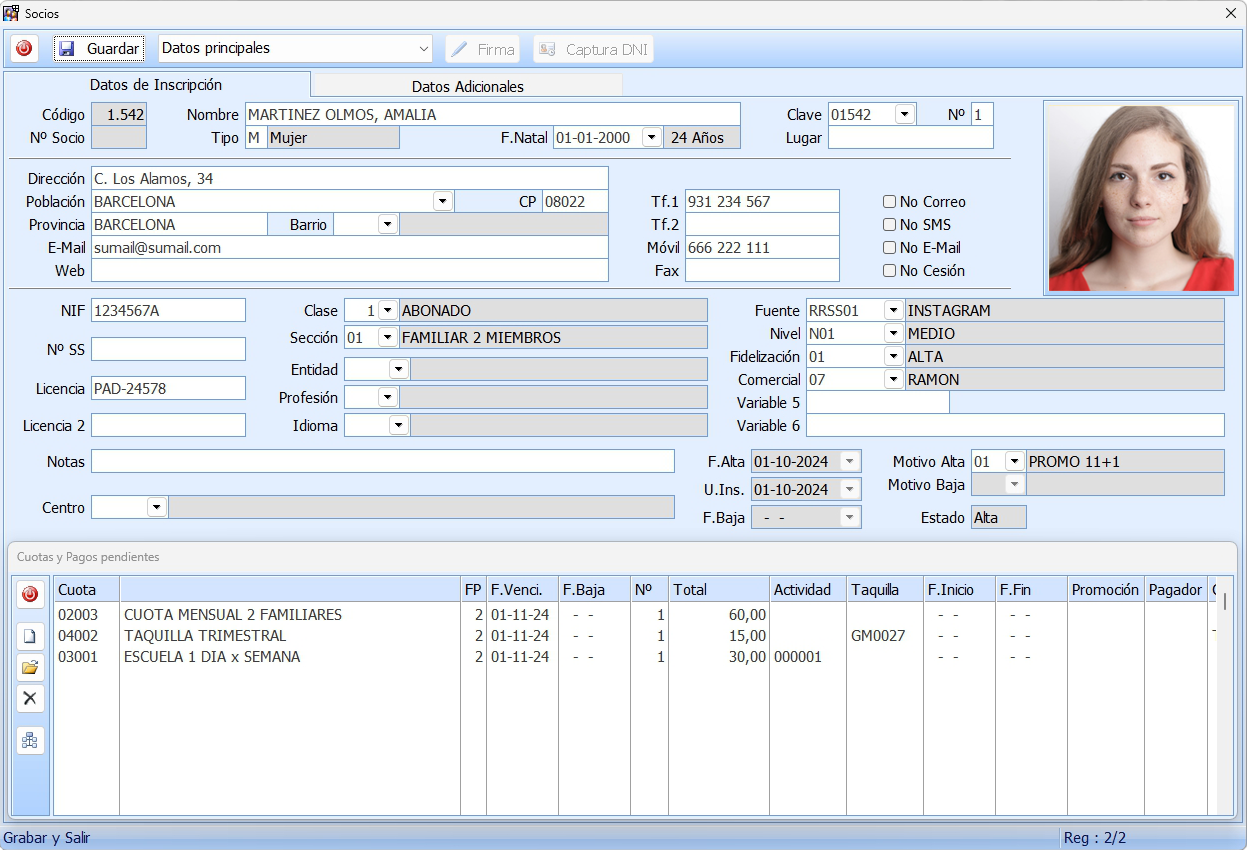
Task: Open the Población dropdown arrow
Action: pyautogui.click(x=442, y=201)
